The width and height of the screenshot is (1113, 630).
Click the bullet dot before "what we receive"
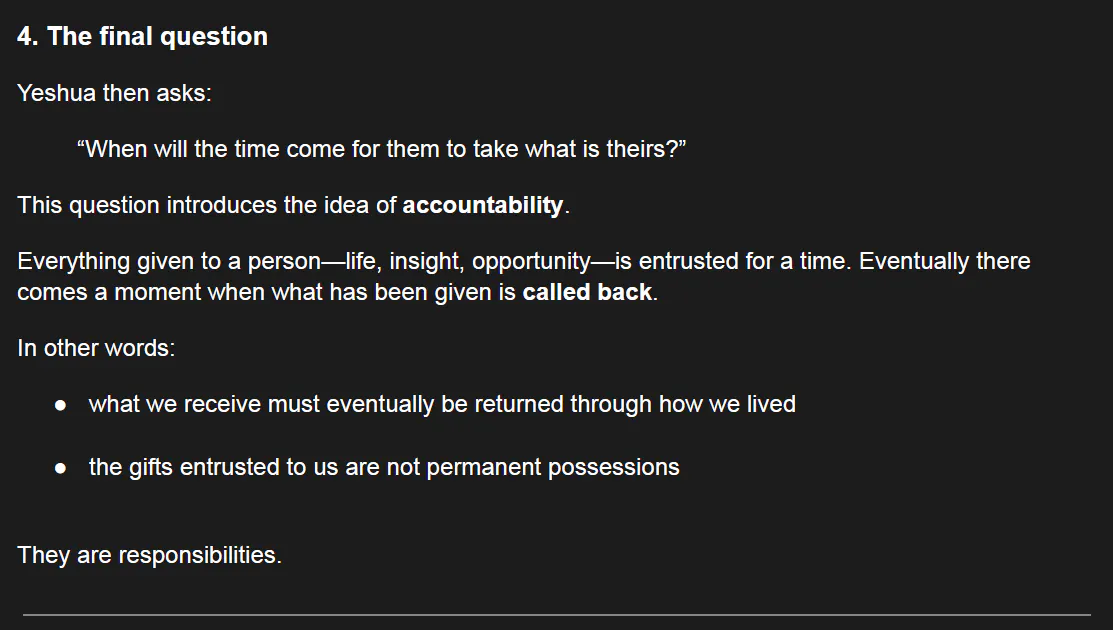tap(61, 405)
